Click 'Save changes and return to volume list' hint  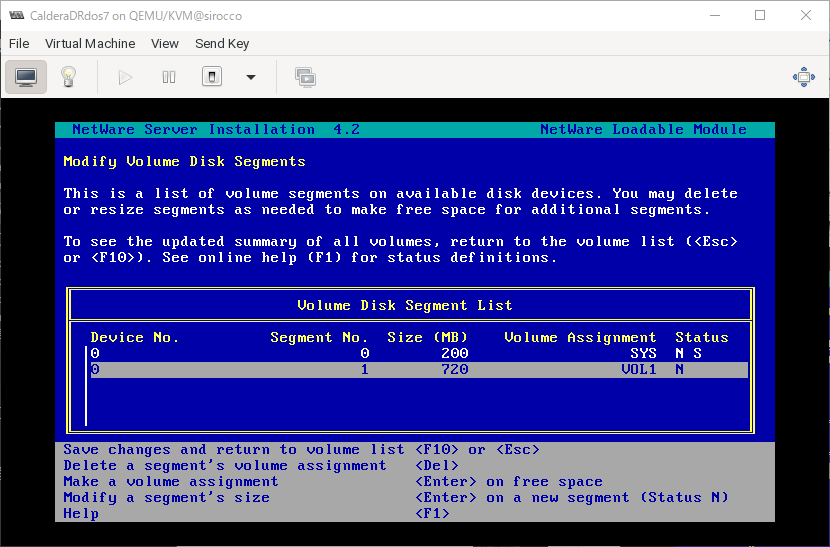tap(301, 450)
